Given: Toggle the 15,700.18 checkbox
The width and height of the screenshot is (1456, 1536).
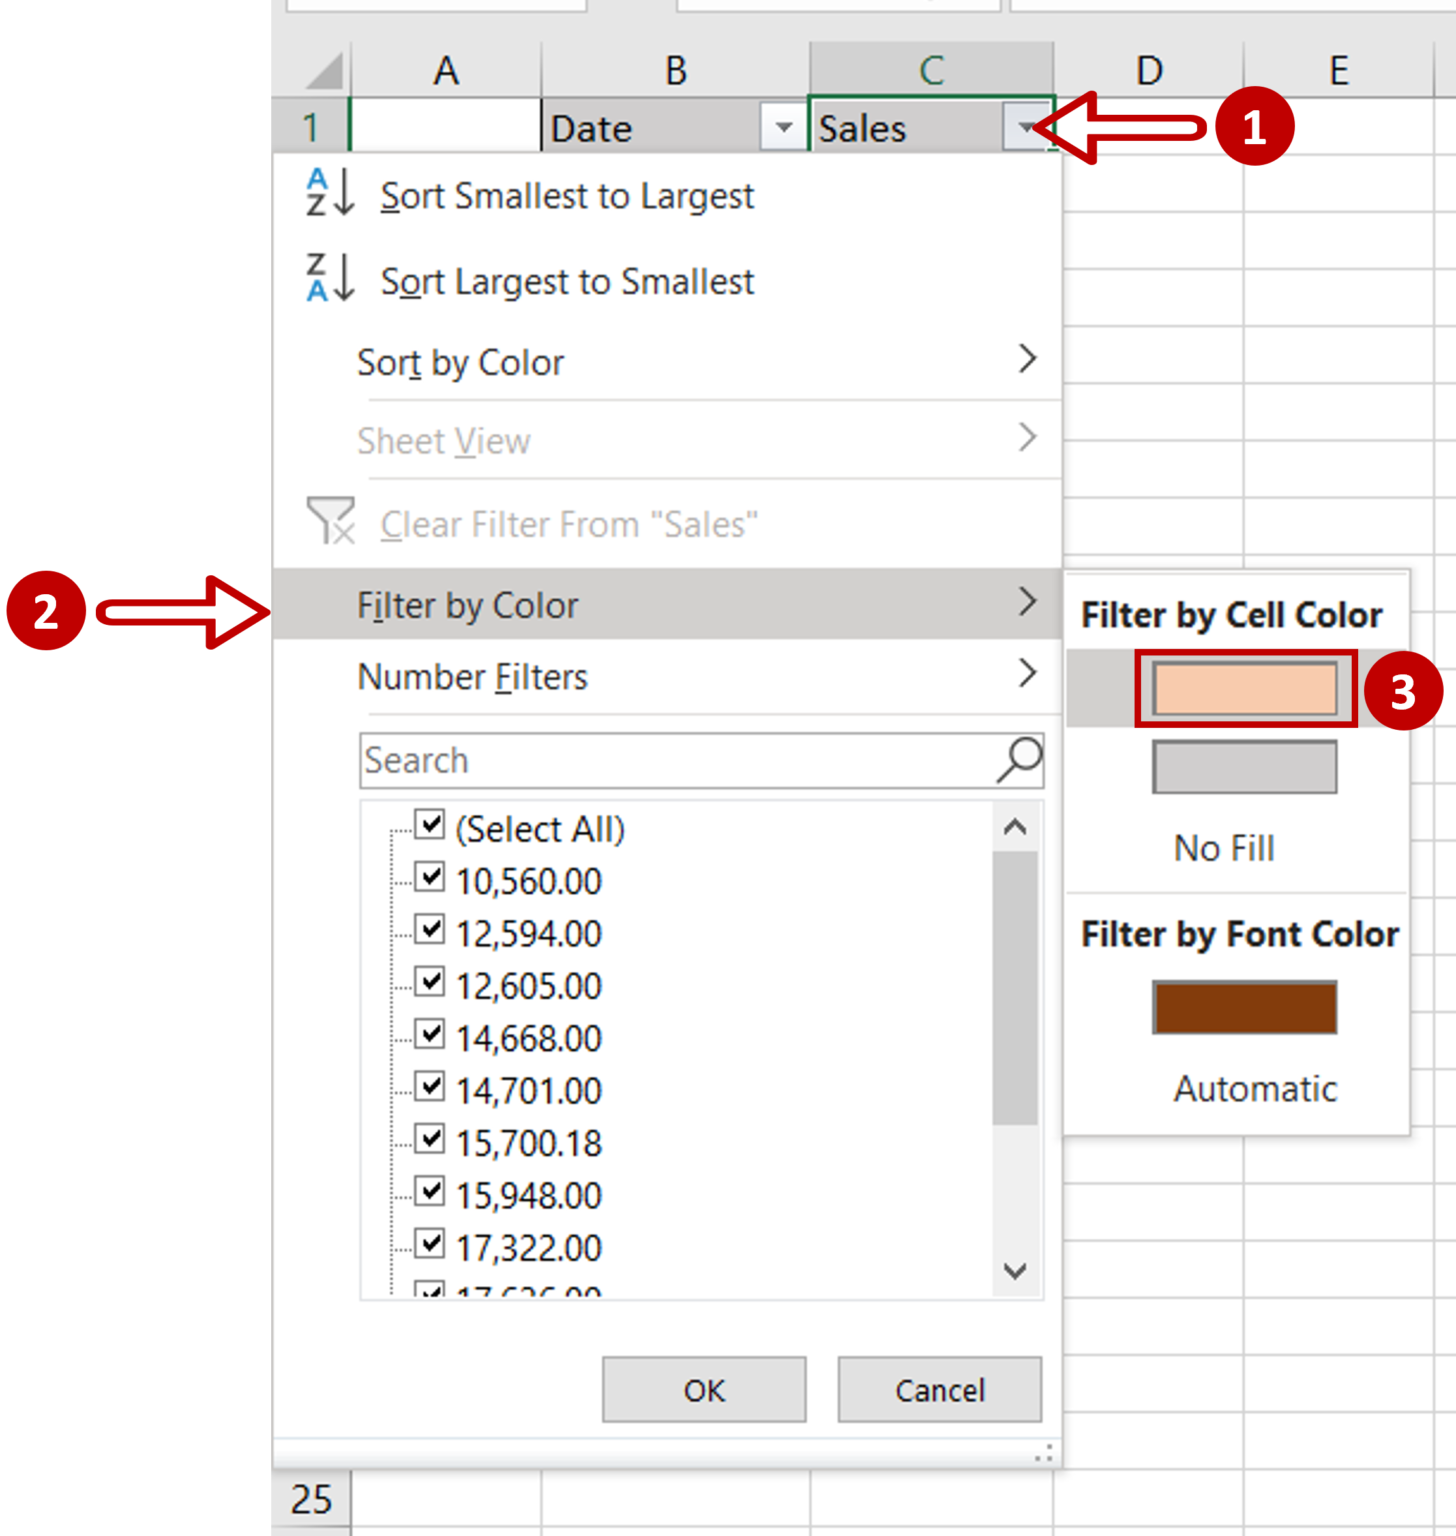Looking at the screenshot, I should pos(430,1139).
